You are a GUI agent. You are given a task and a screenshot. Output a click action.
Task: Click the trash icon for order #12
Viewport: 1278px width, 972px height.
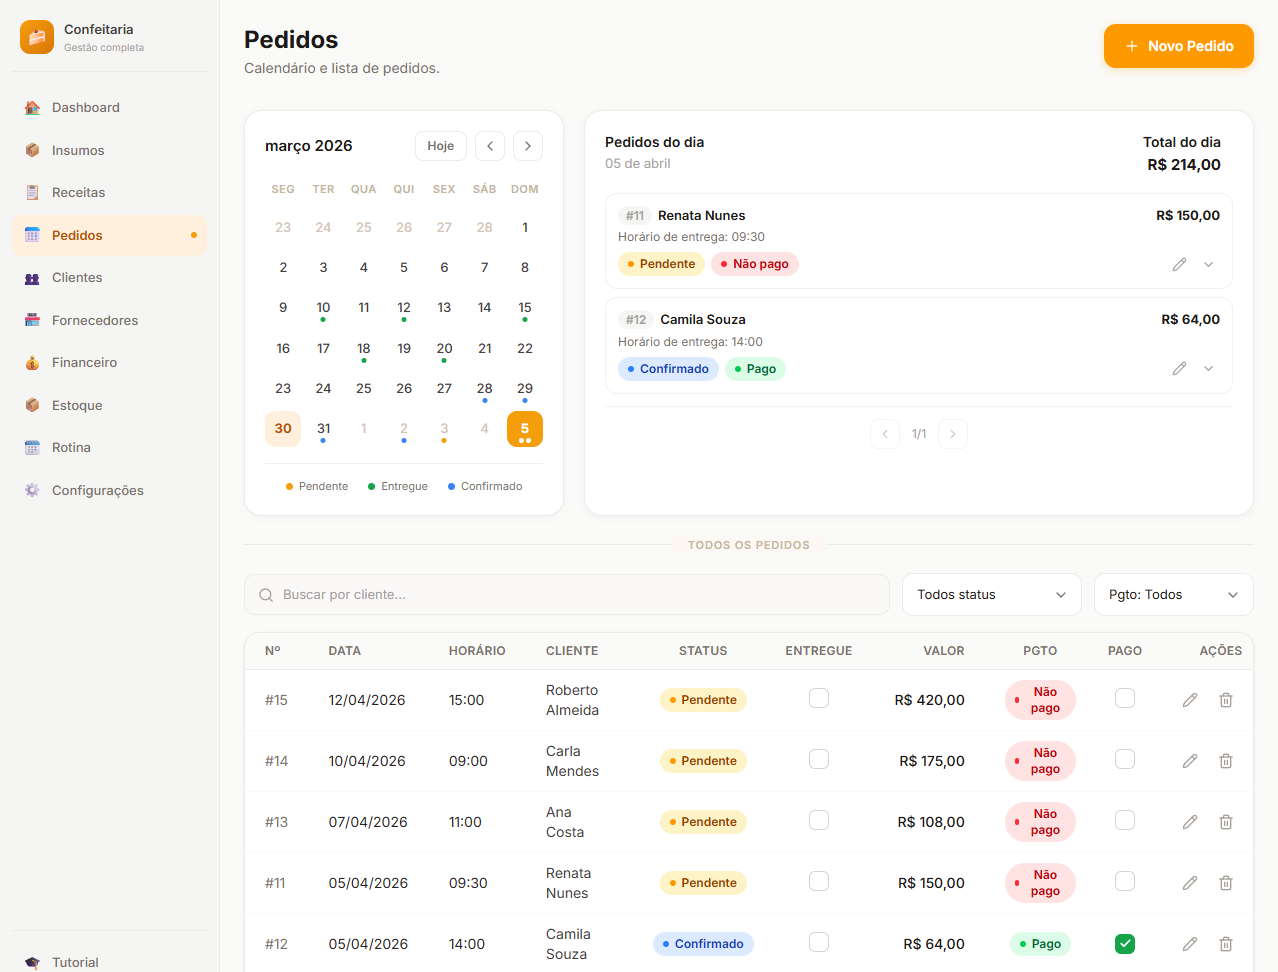[x=1225, y=944]
